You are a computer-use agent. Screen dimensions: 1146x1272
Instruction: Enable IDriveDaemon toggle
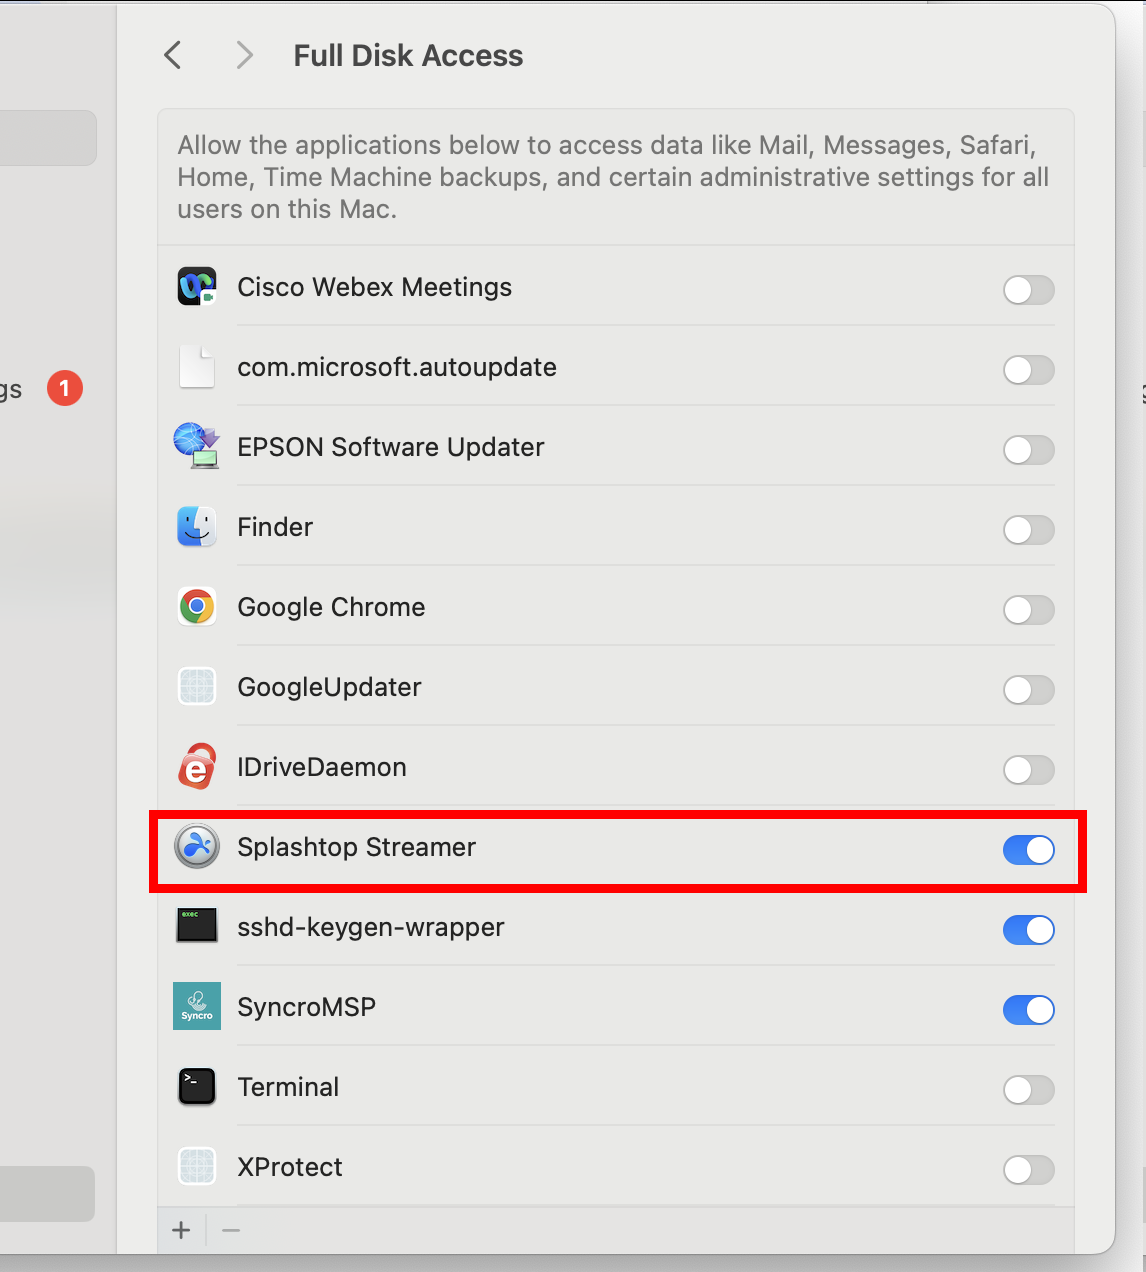[1029, 770]
